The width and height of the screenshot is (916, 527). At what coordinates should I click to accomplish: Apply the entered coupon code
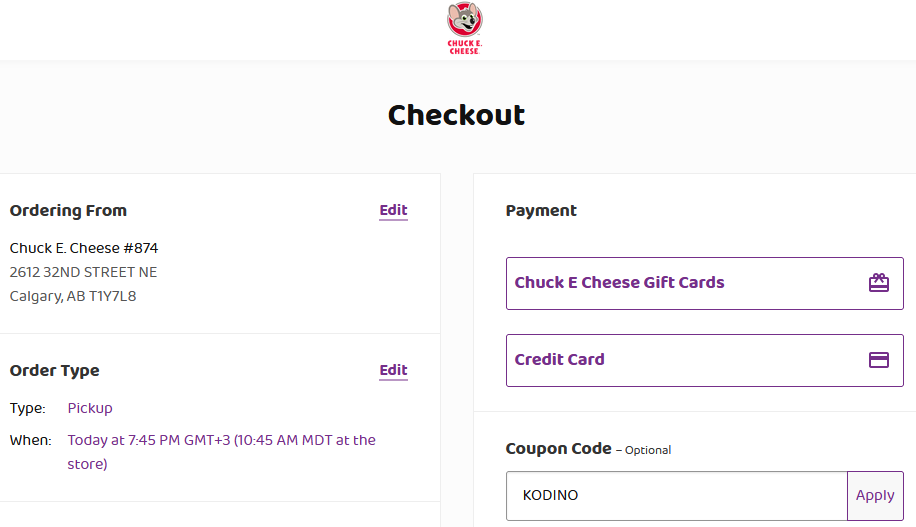tap(875, 495)
